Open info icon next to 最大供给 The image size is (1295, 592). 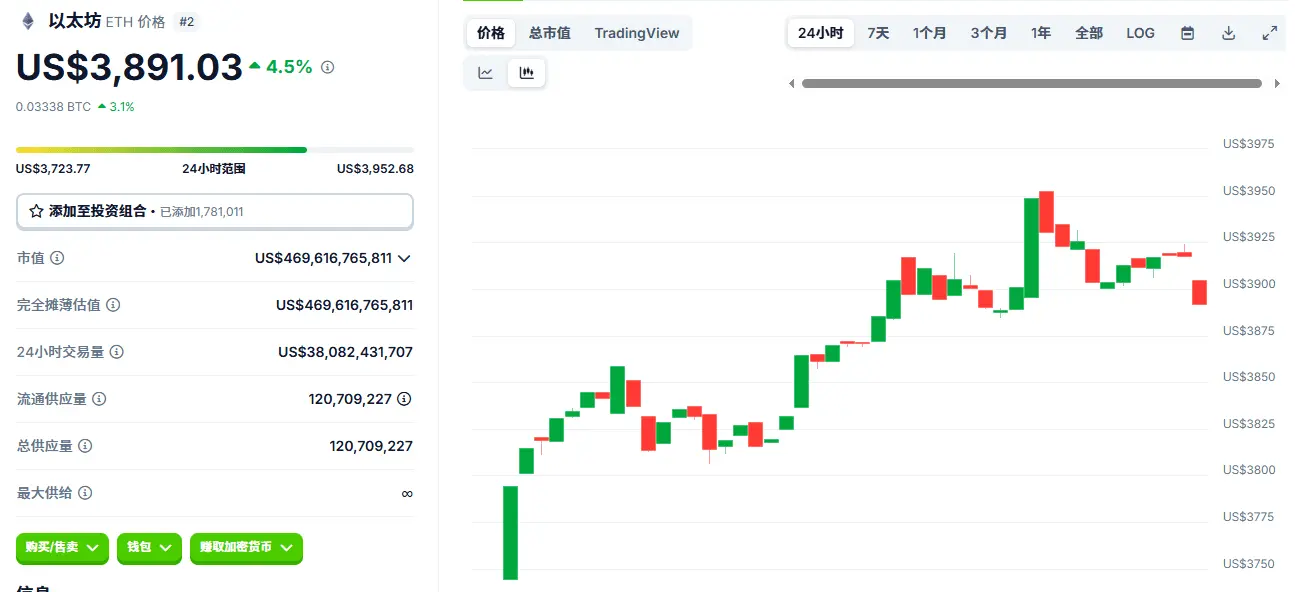(x=85, y=493)
